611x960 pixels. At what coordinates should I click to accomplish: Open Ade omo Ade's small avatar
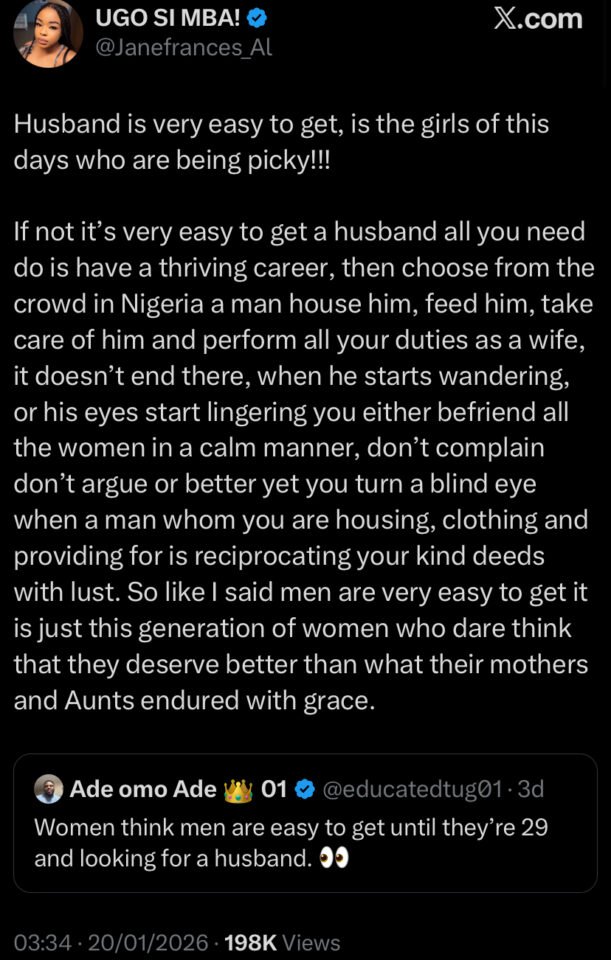tap(48, 790)
